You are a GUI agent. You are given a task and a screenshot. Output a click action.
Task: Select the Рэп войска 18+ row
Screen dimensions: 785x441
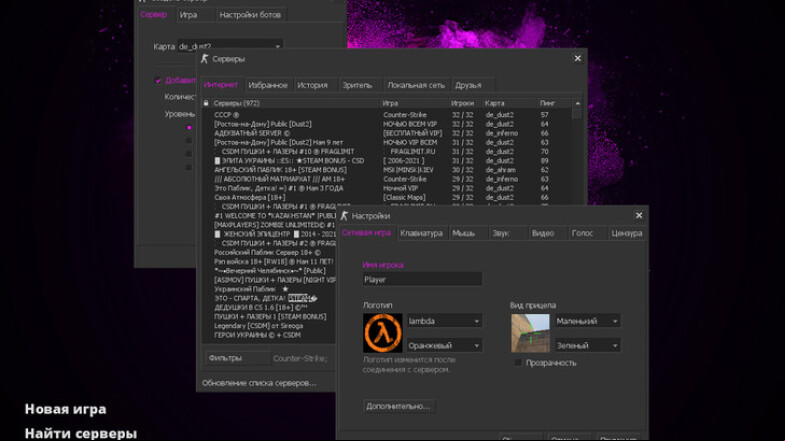pos(269,261)
